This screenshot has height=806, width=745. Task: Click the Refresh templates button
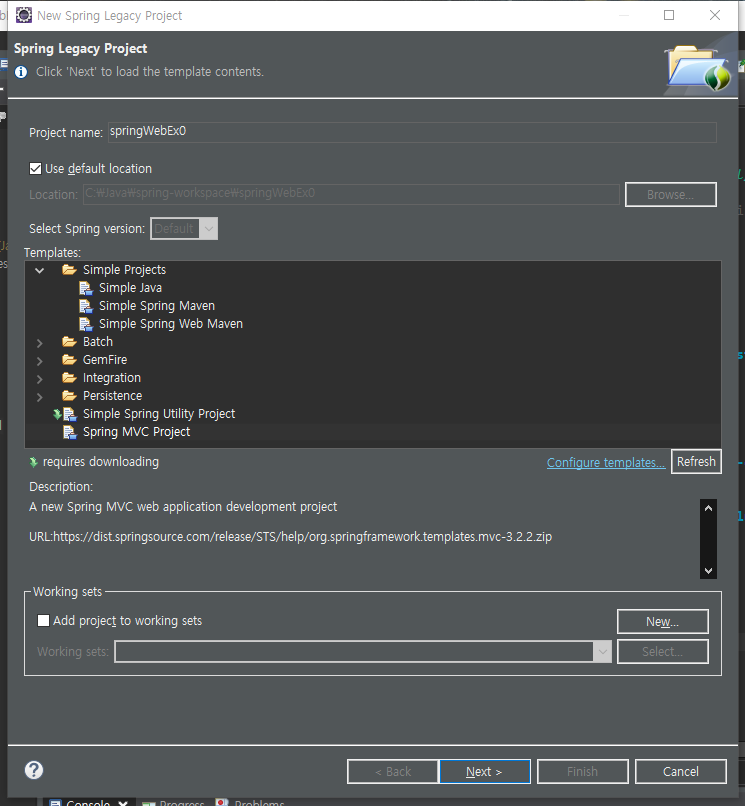coord(696,462)
